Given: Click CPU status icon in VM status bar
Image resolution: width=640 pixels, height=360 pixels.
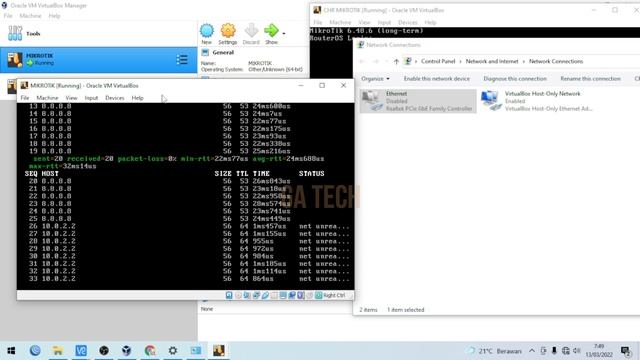Looking at the screenshot, I should click(x=301, y=295).
